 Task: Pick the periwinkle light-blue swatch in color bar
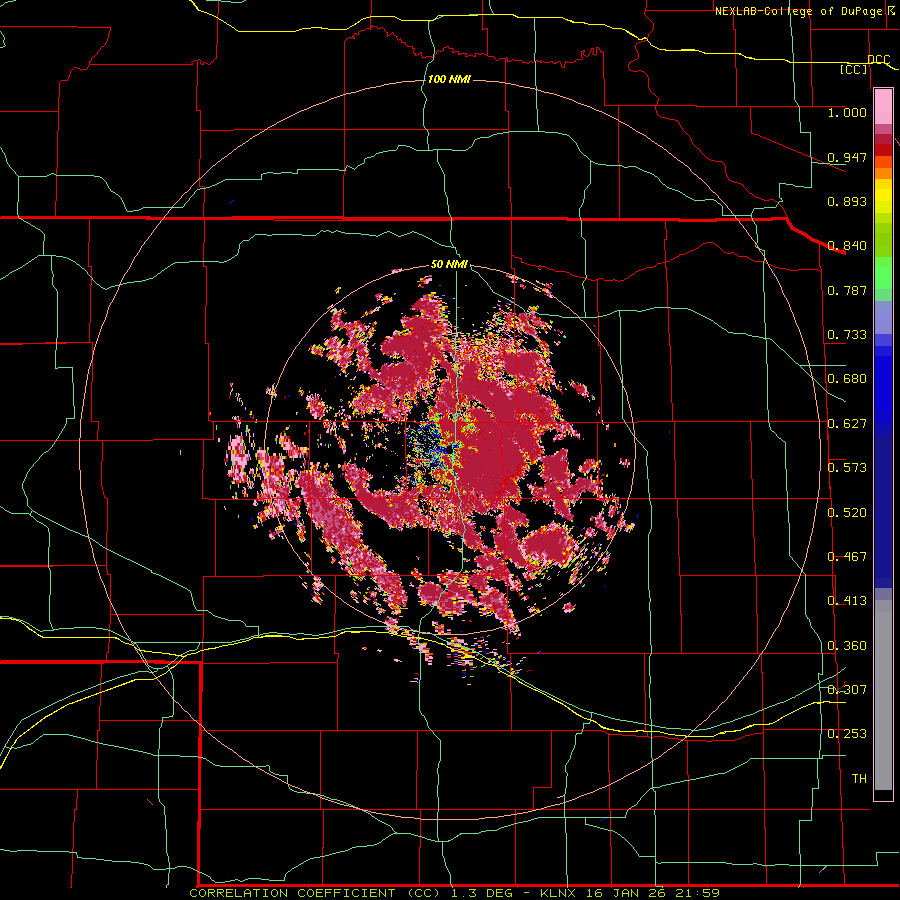[x=883, y=317]
